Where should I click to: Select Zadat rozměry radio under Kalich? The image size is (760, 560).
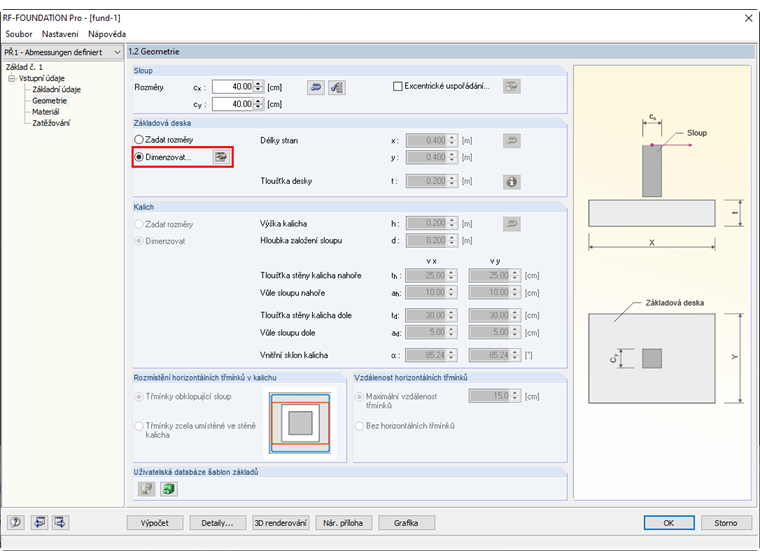pos(139,224)
